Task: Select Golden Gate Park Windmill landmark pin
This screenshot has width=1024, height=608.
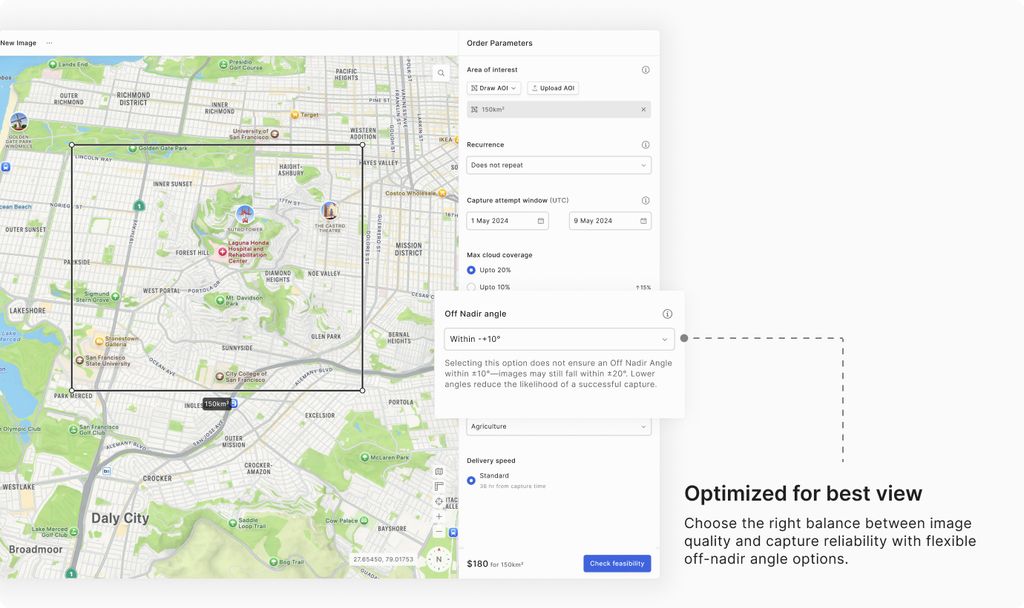Action: click(19, 122)
